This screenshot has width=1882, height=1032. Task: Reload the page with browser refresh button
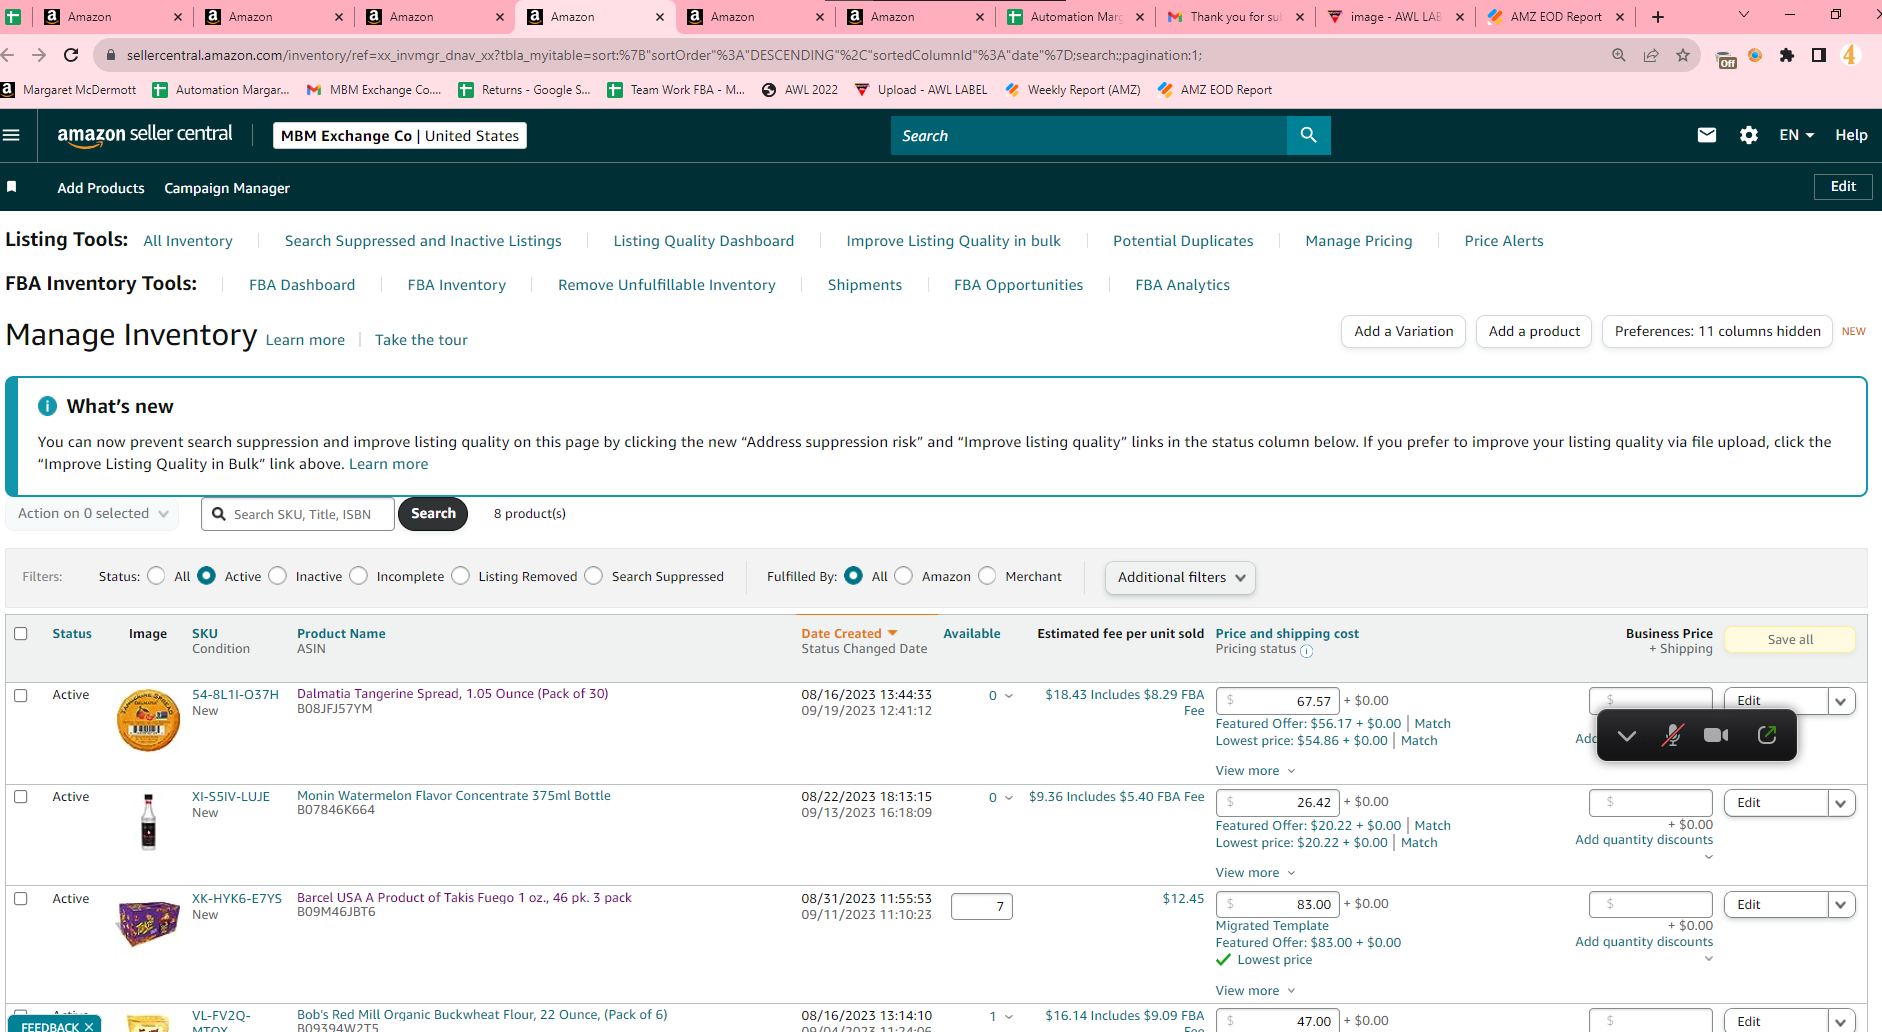71,55
